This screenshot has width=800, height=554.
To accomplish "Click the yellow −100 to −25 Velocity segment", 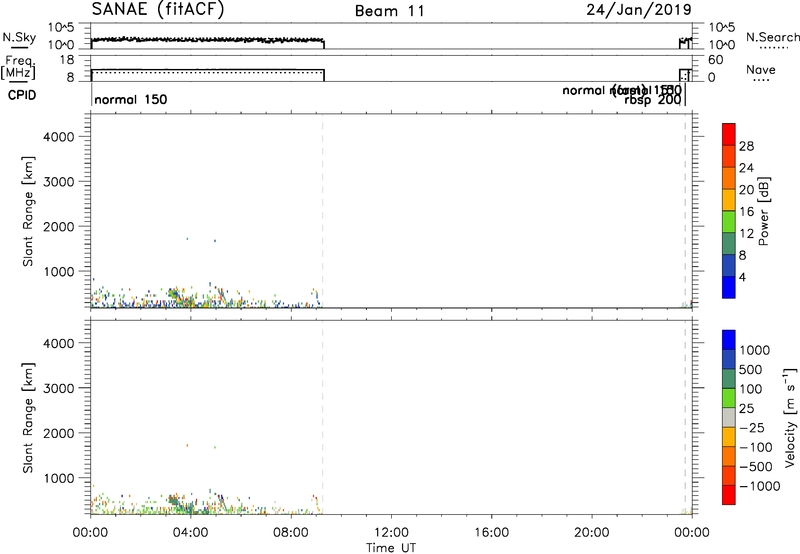I will pyautogui.click(x=729, y=437).
